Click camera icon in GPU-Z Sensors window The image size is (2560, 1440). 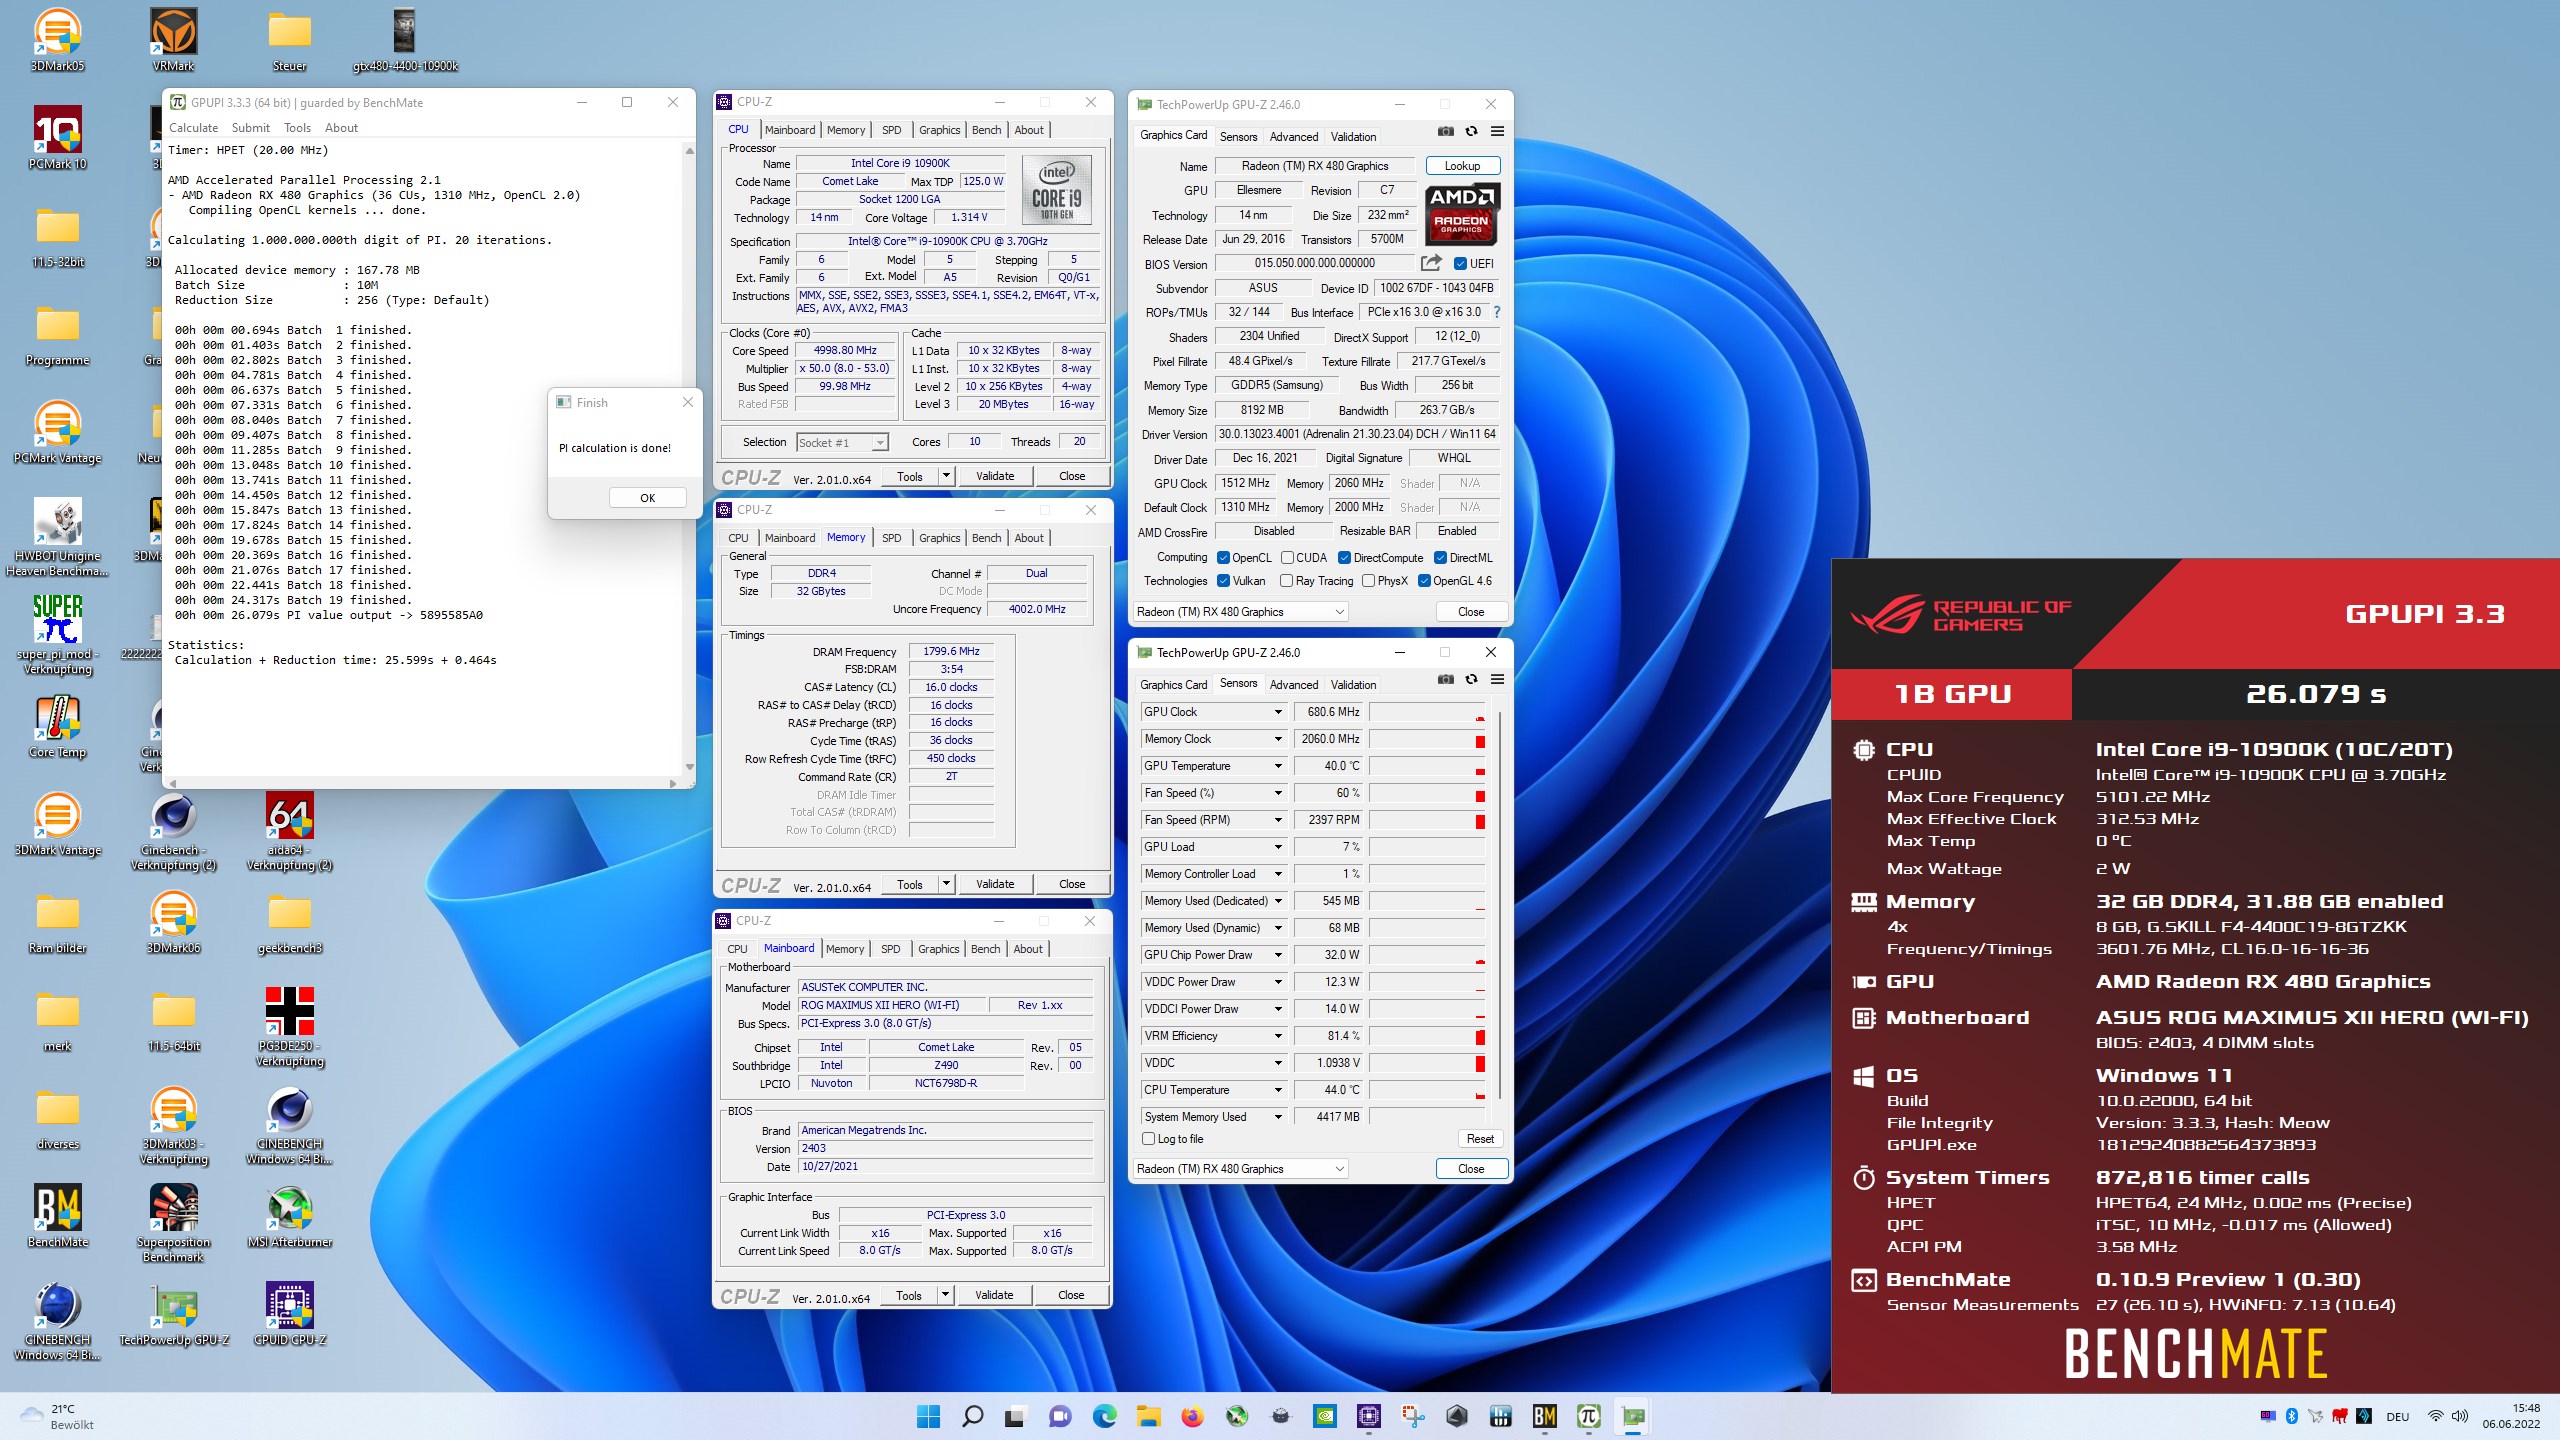click(1445, 679)
